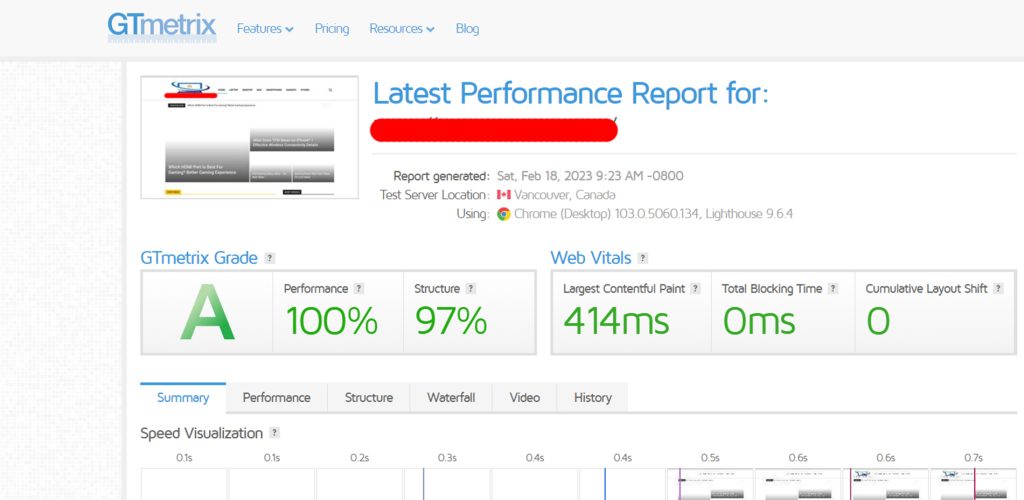The image size is (1024, 500).
Task: Select the Summary tab
Action: tap(183, 398)
